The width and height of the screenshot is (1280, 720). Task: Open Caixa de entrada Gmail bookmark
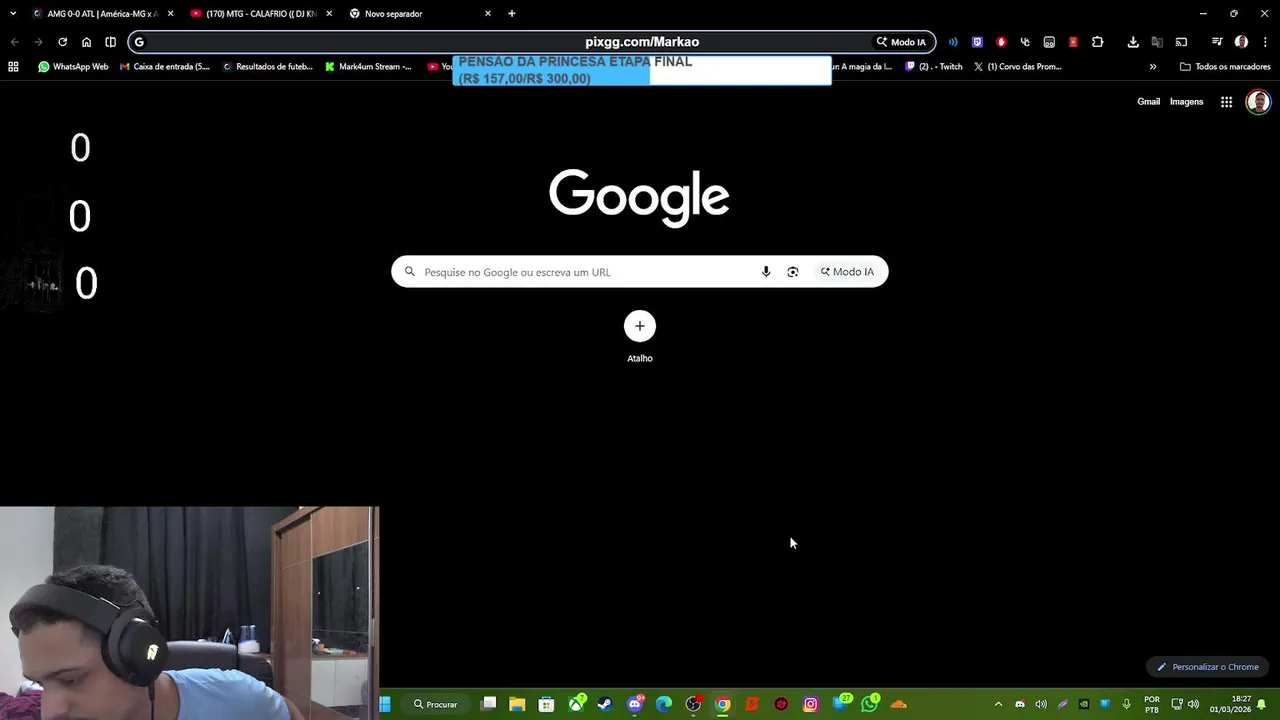(x=165, y=67)
